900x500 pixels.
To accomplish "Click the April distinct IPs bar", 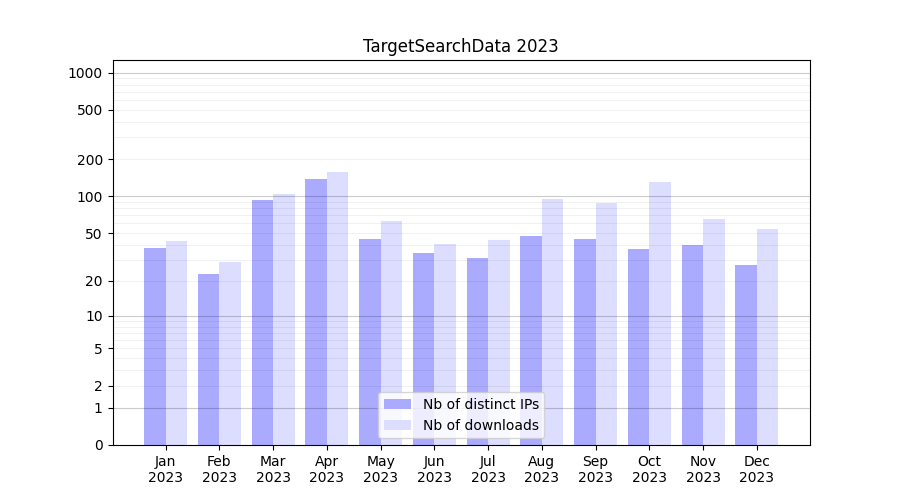I will (316, 310).
